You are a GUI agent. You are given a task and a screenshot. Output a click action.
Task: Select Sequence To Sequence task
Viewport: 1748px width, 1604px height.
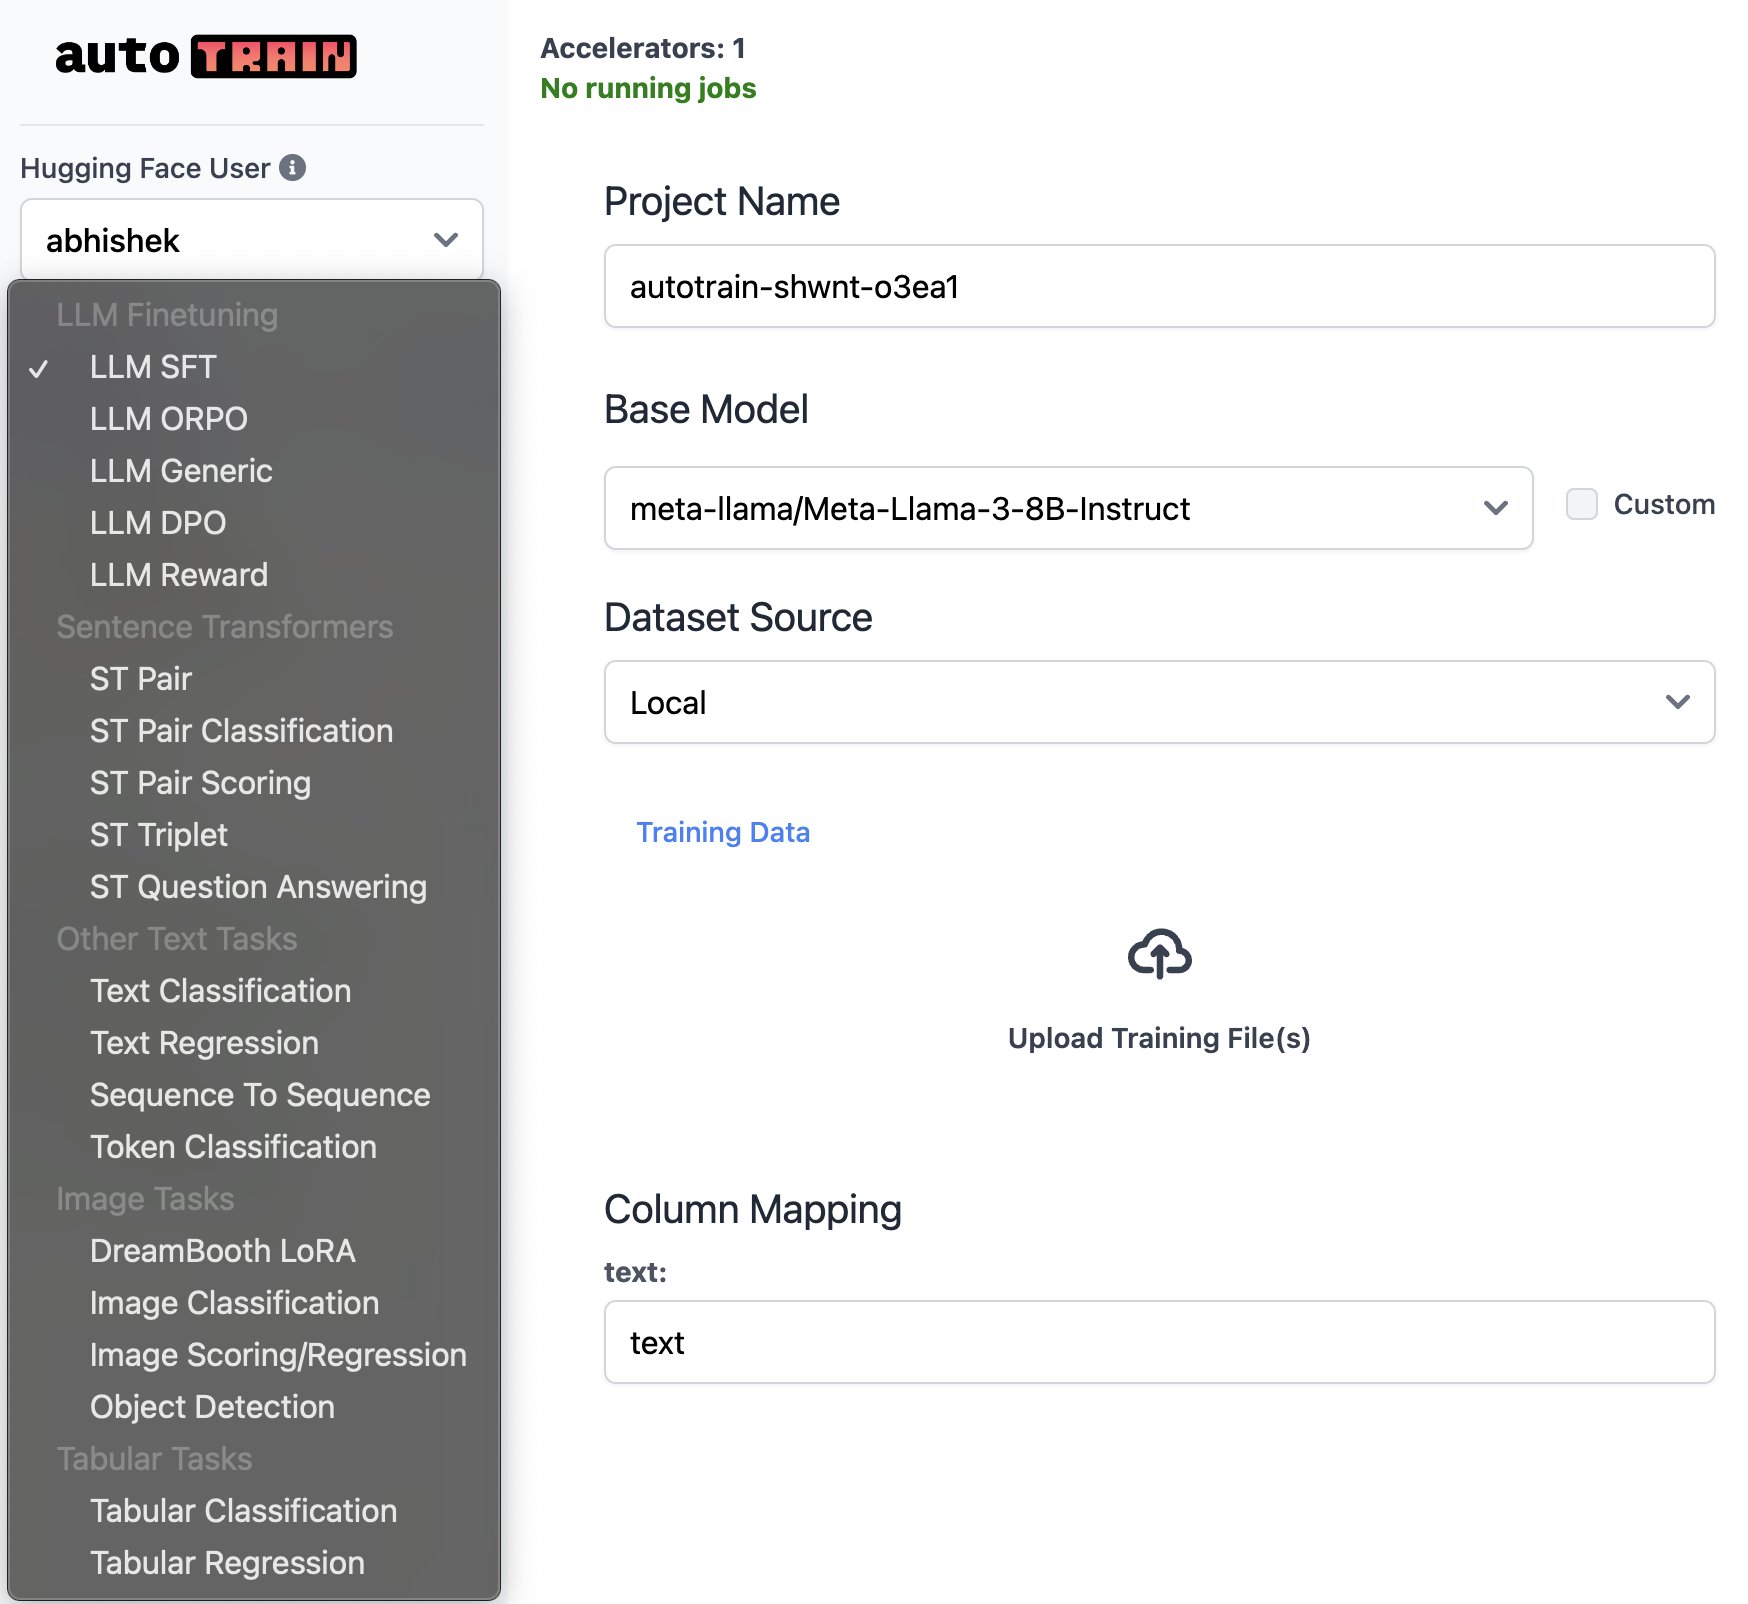coord(254,1095)
